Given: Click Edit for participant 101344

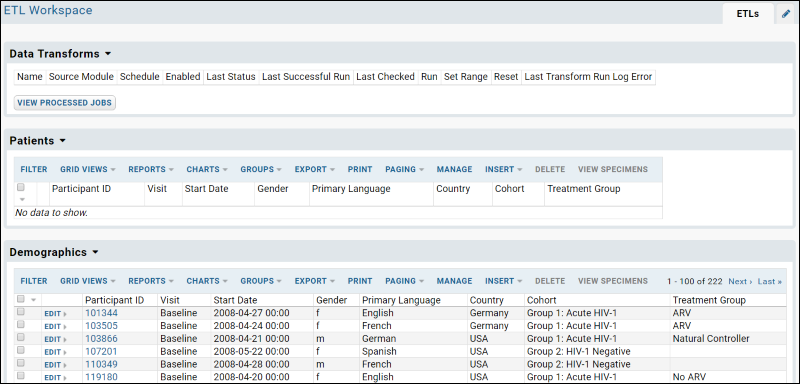Looking at the screenshot, I should click(55, 314).
